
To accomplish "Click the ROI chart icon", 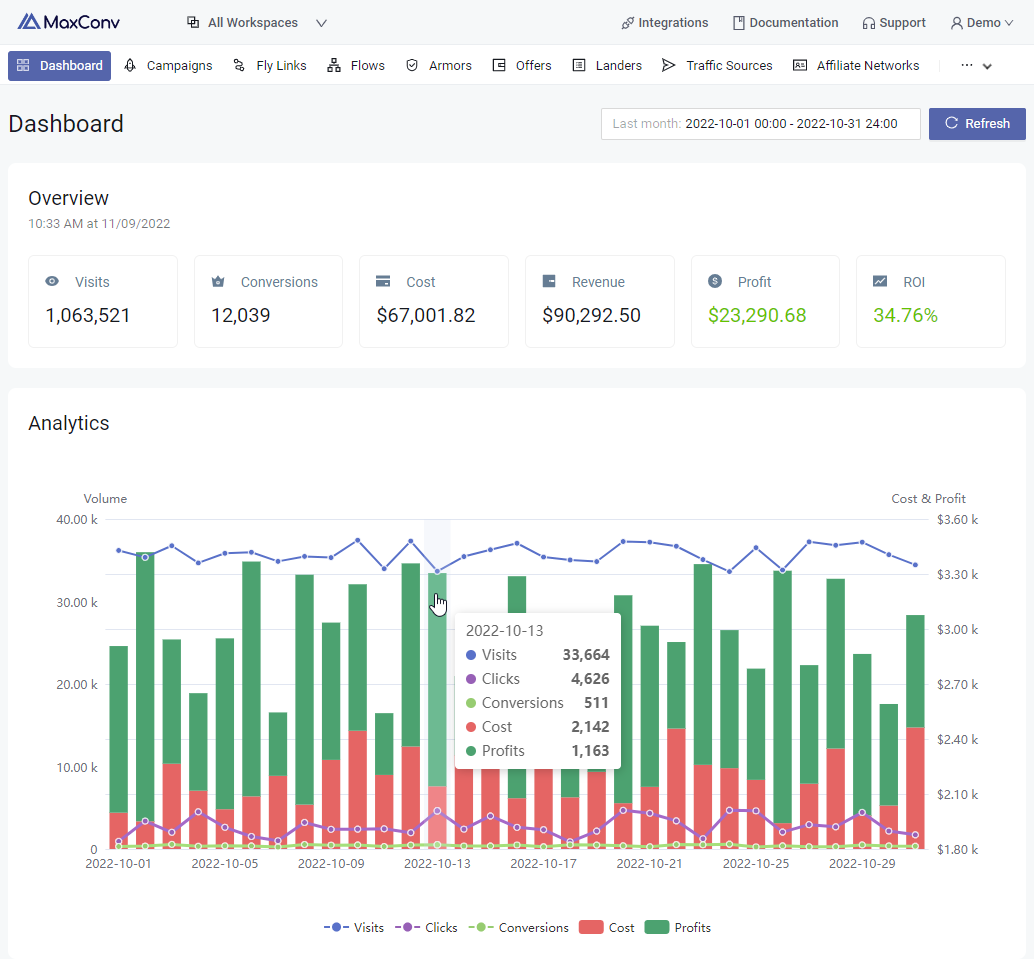I will click(880, 282).
